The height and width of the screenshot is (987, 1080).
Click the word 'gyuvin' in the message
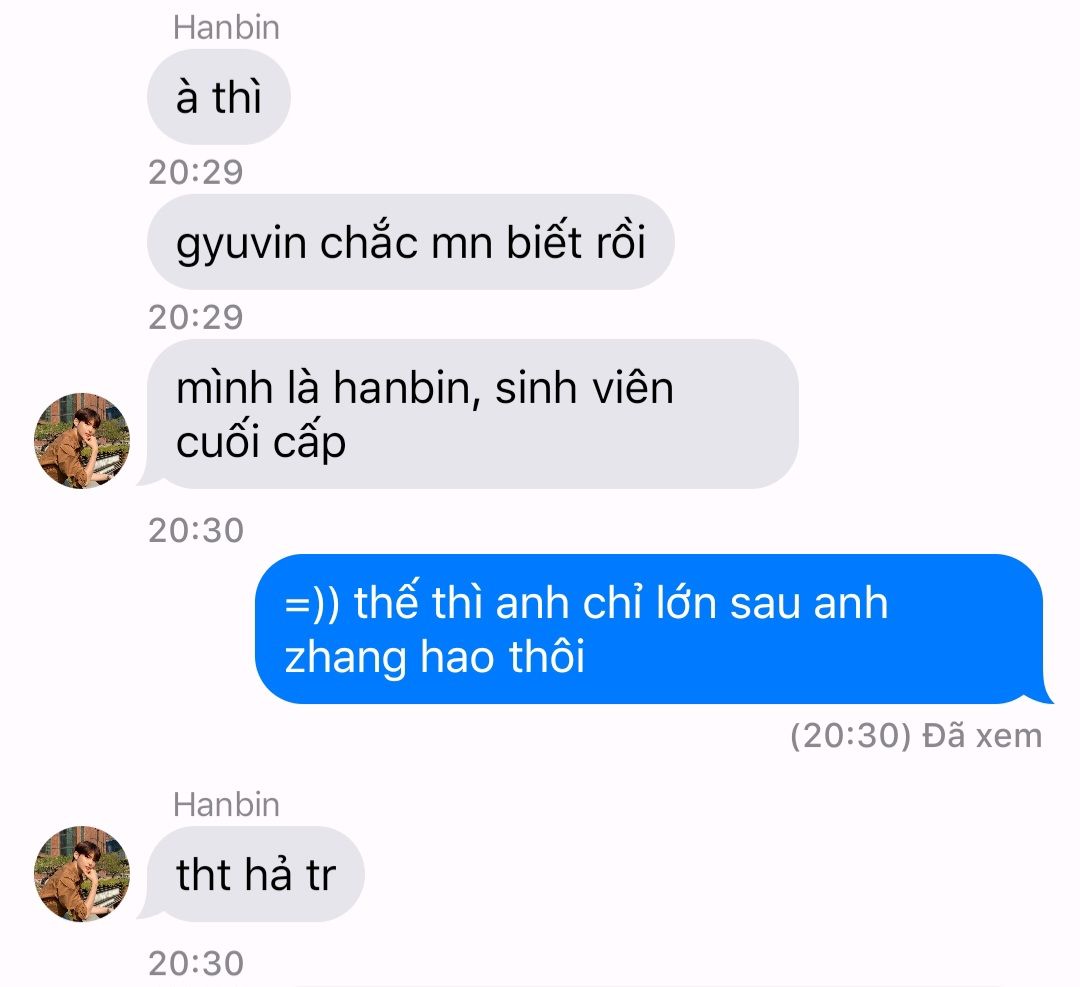tap(241, 245)
